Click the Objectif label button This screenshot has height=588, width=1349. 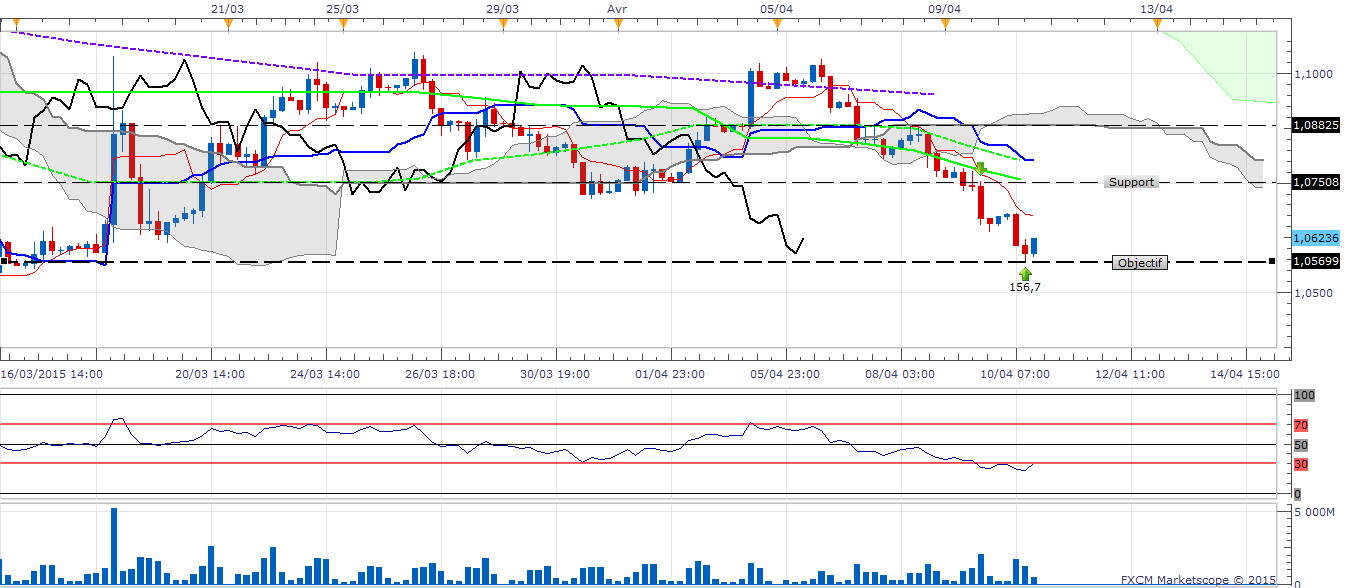[1139, 262]
